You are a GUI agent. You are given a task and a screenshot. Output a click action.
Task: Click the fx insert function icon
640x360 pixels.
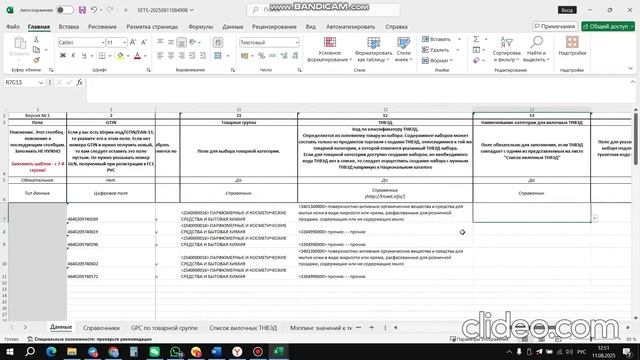coord(79,82)
